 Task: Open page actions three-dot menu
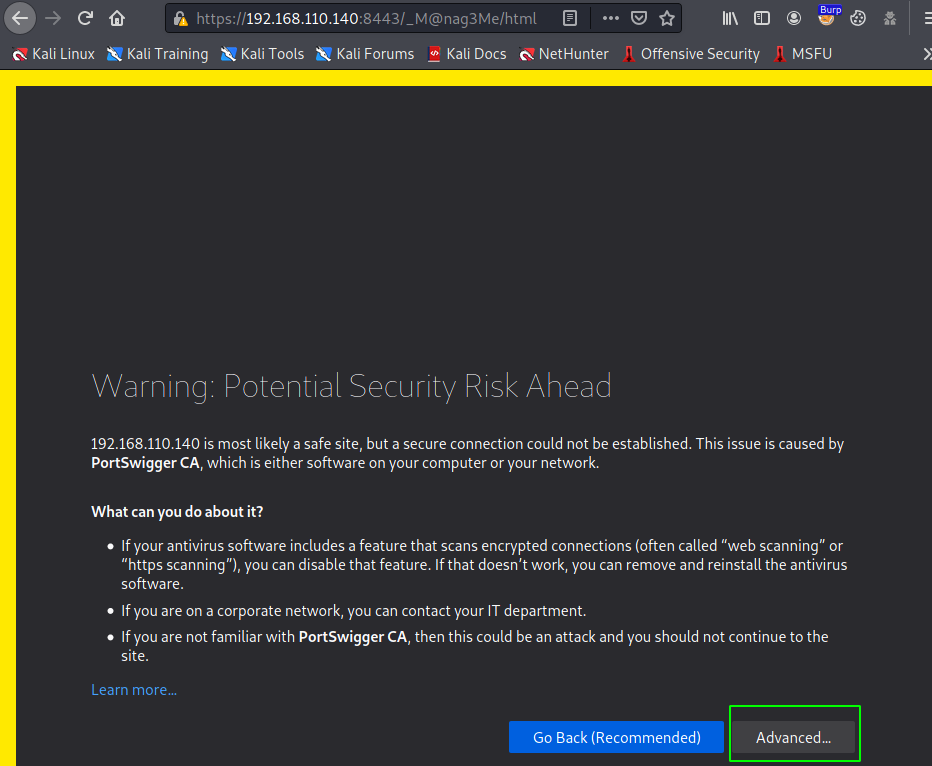(611, 18)
